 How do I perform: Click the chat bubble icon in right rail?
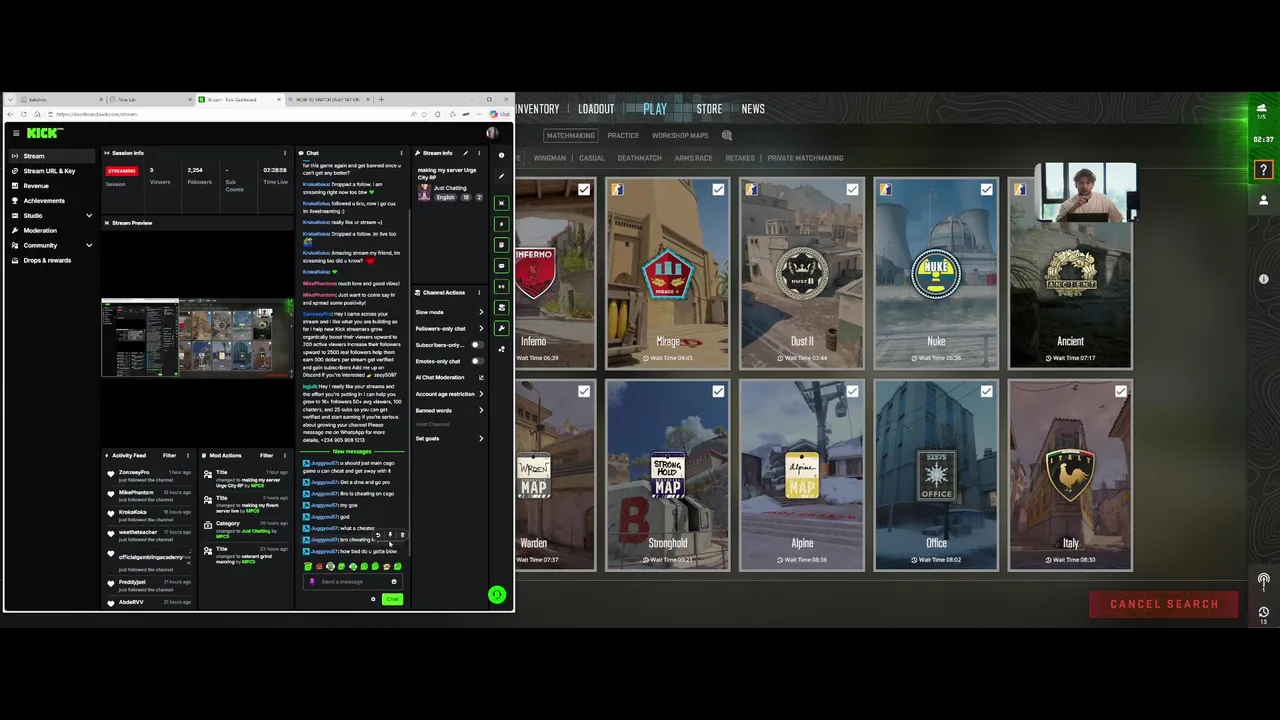(x=501, y=266)
